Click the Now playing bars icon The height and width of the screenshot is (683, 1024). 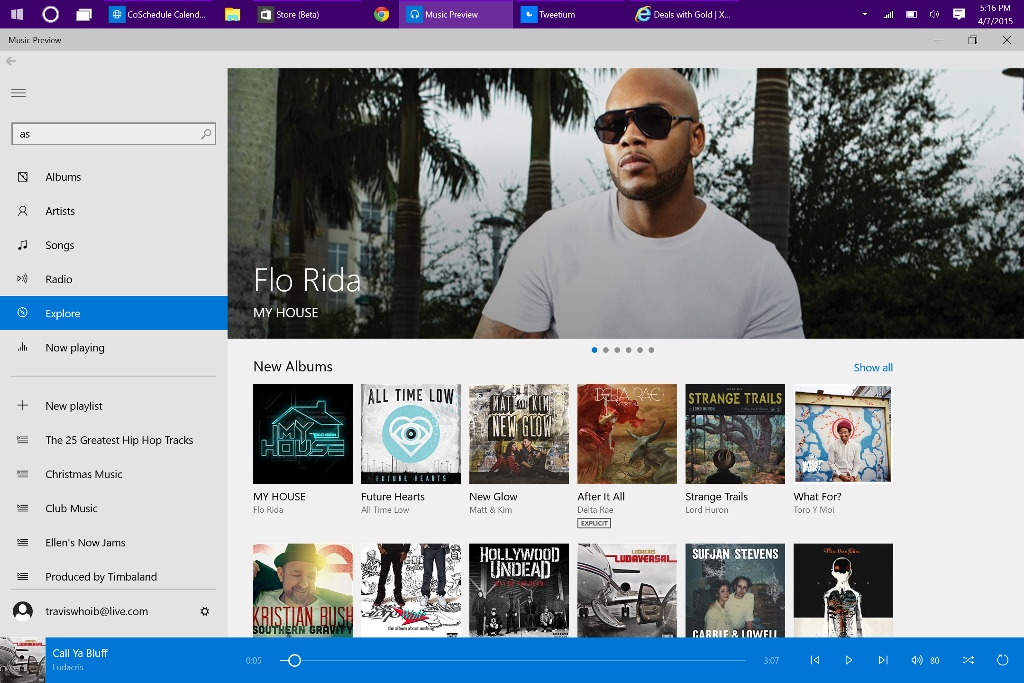[x=23, y=347]
